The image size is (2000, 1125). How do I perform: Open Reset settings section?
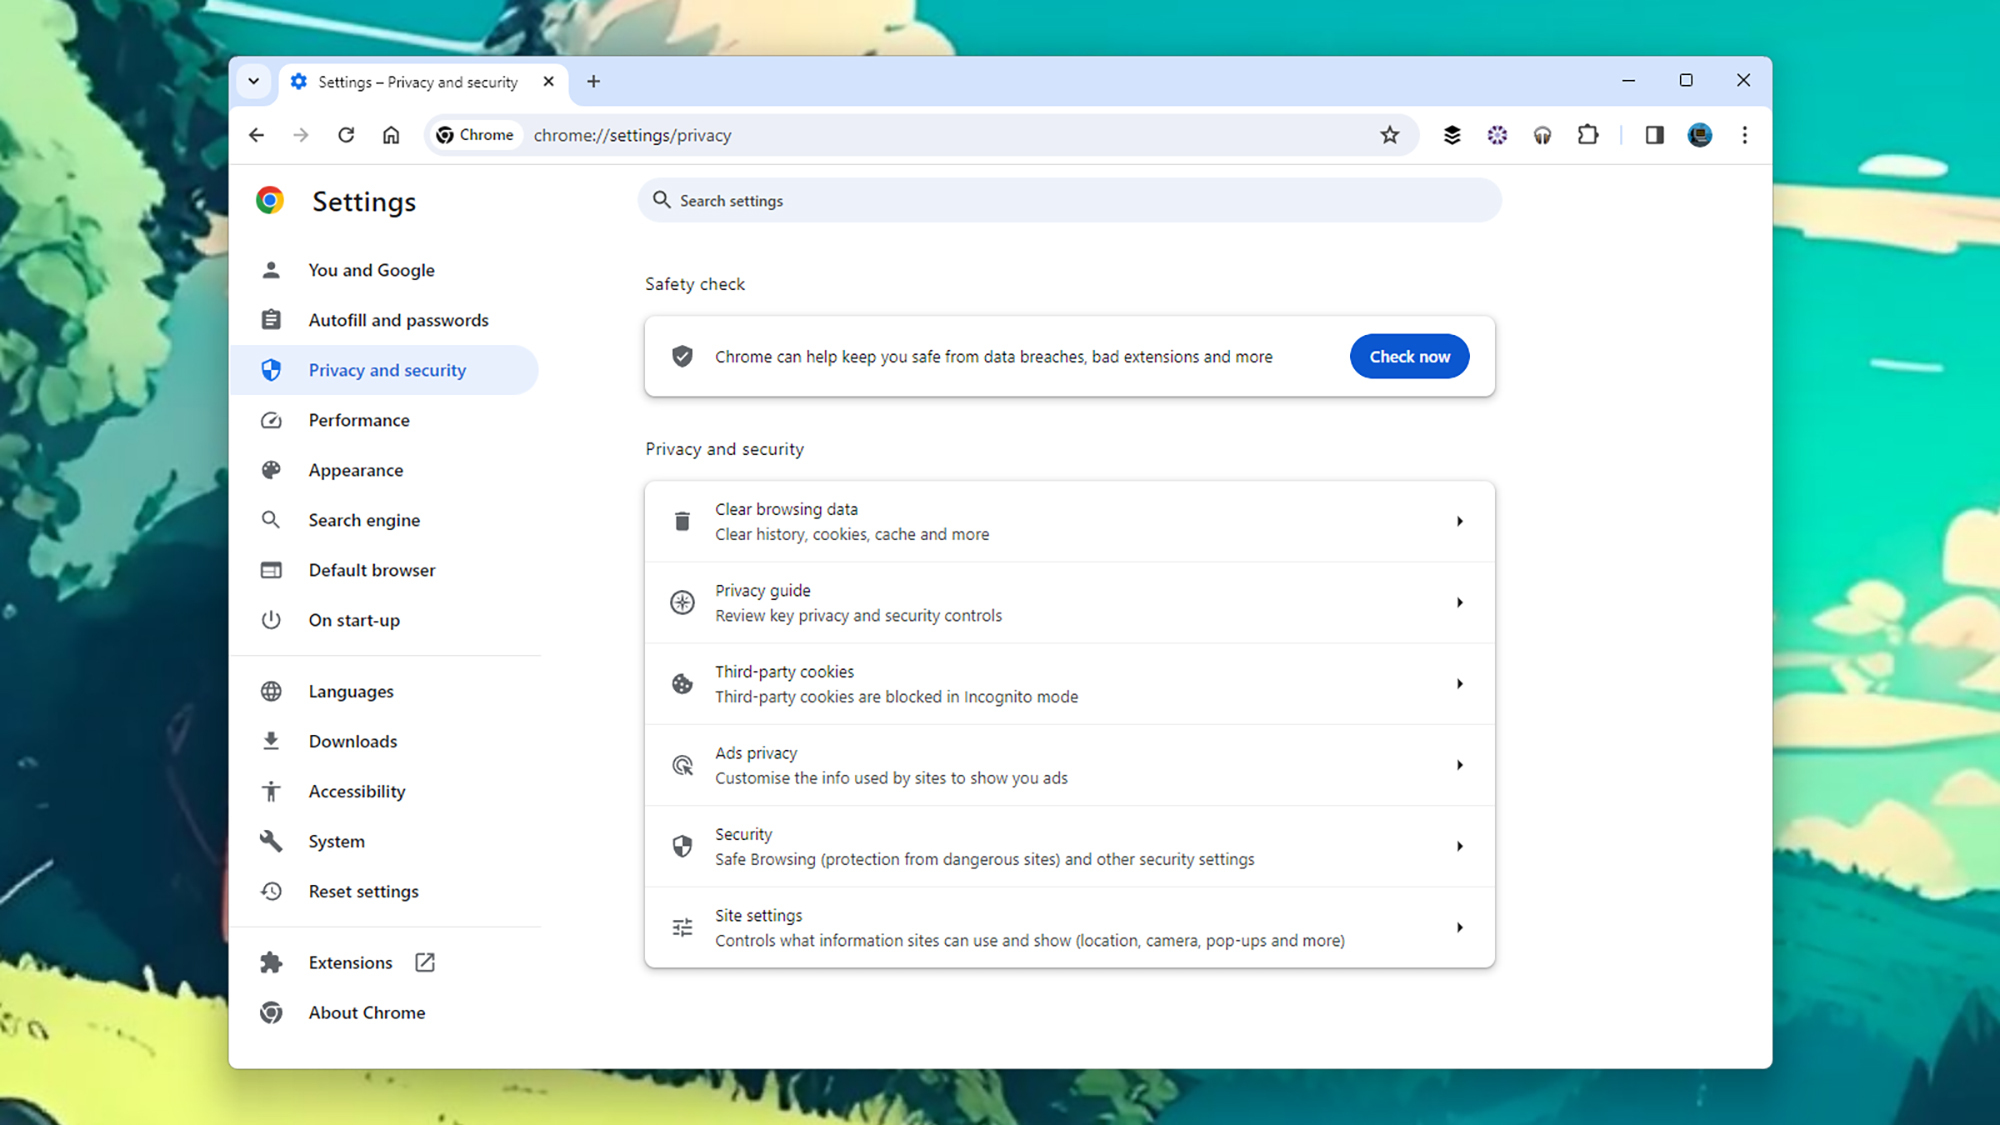click(385, 891)
